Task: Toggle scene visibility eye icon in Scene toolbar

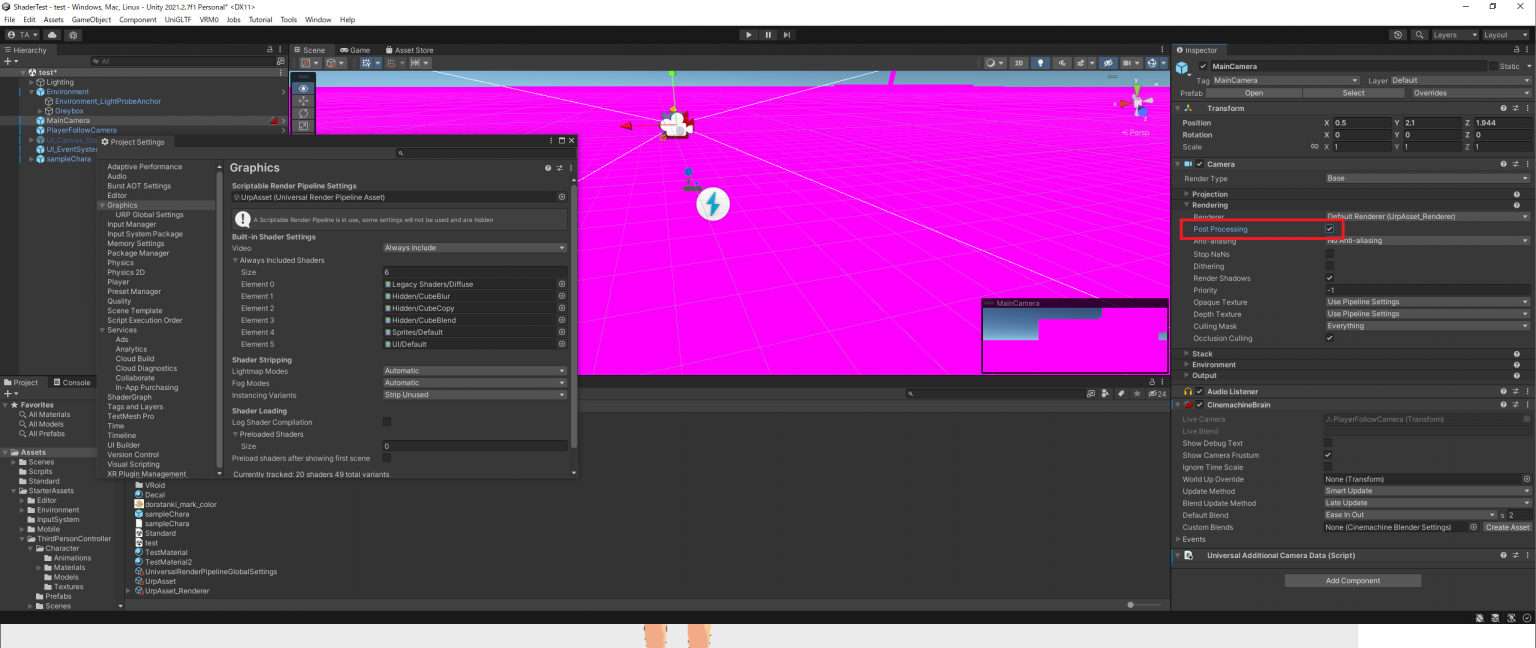Action: point(1110,62)
